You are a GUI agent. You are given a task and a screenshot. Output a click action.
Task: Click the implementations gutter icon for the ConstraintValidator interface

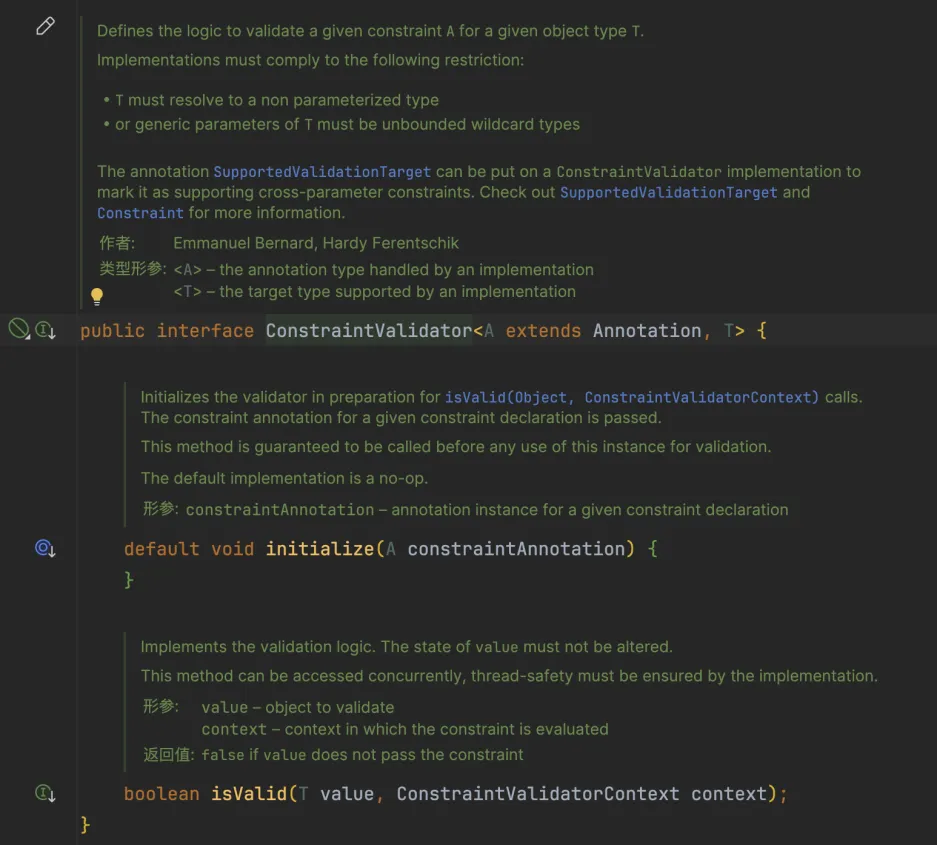(45, 329)
